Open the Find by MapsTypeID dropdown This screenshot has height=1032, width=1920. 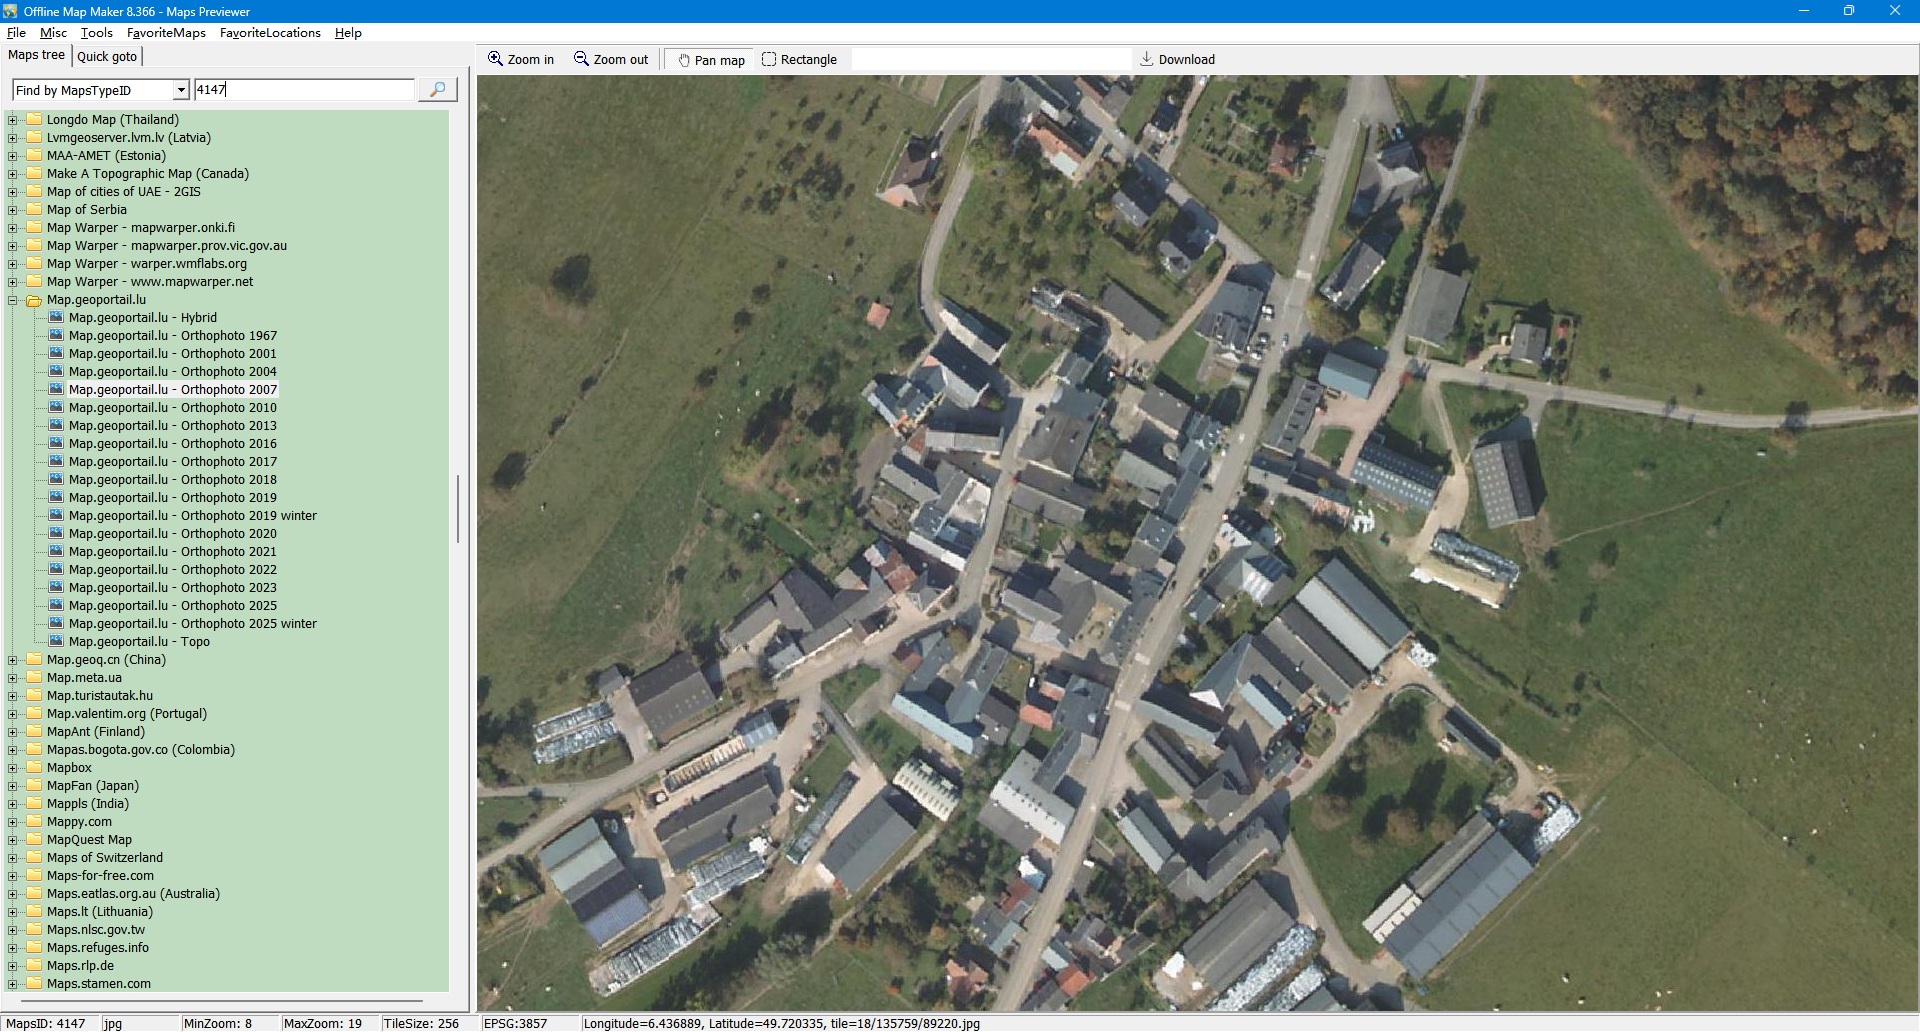coord(181,90)
